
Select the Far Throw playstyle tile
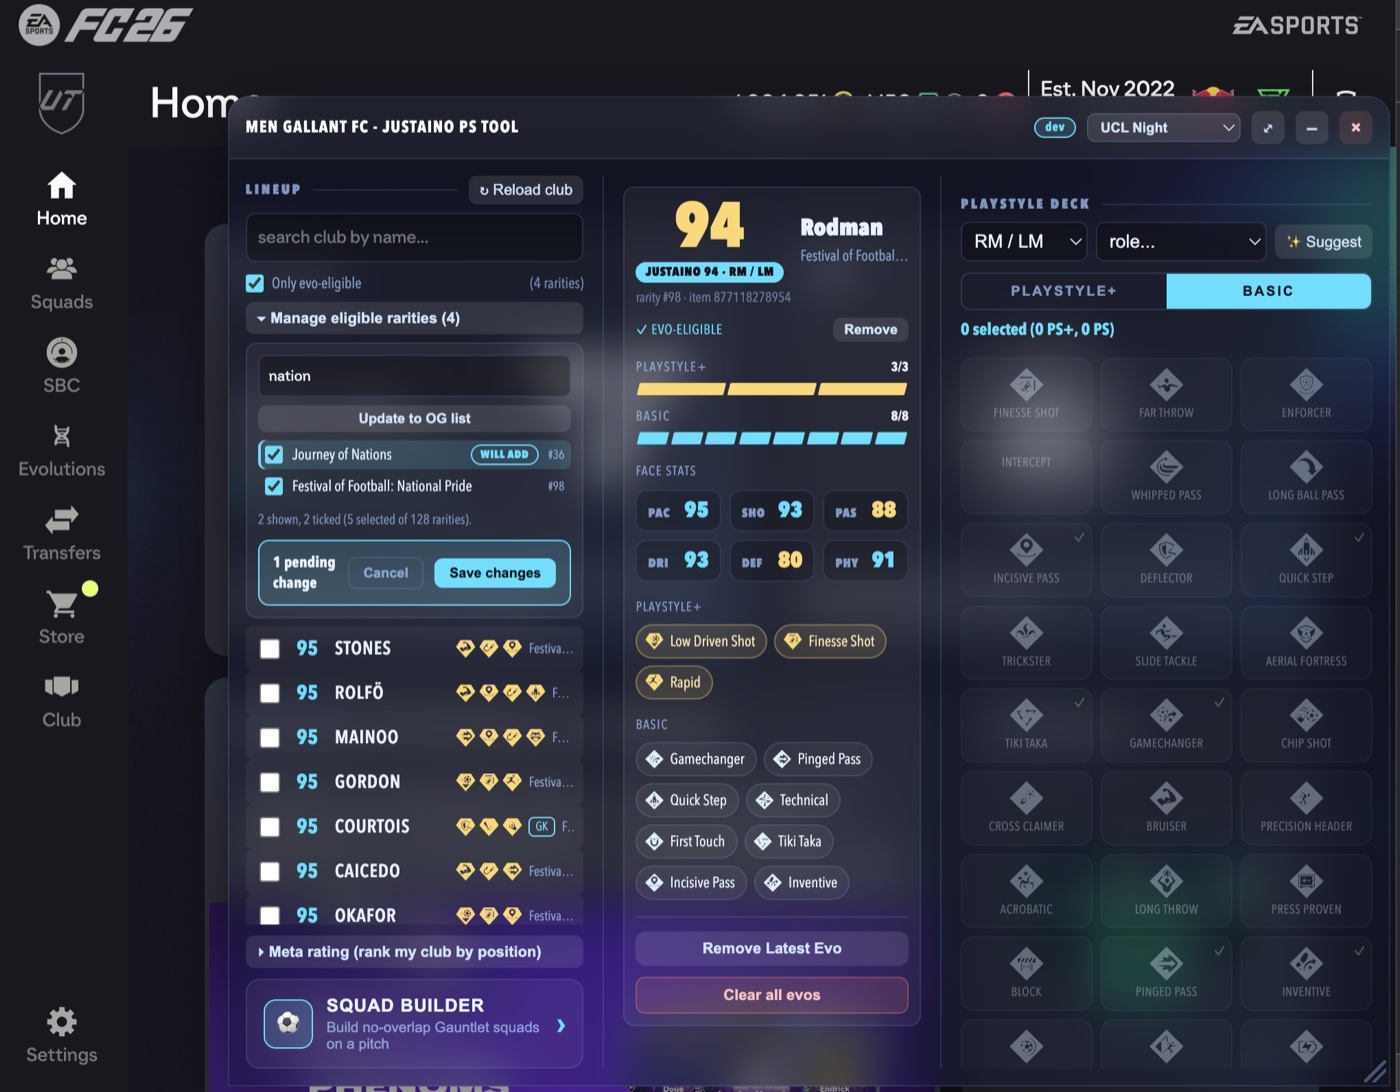[1166, 395]
